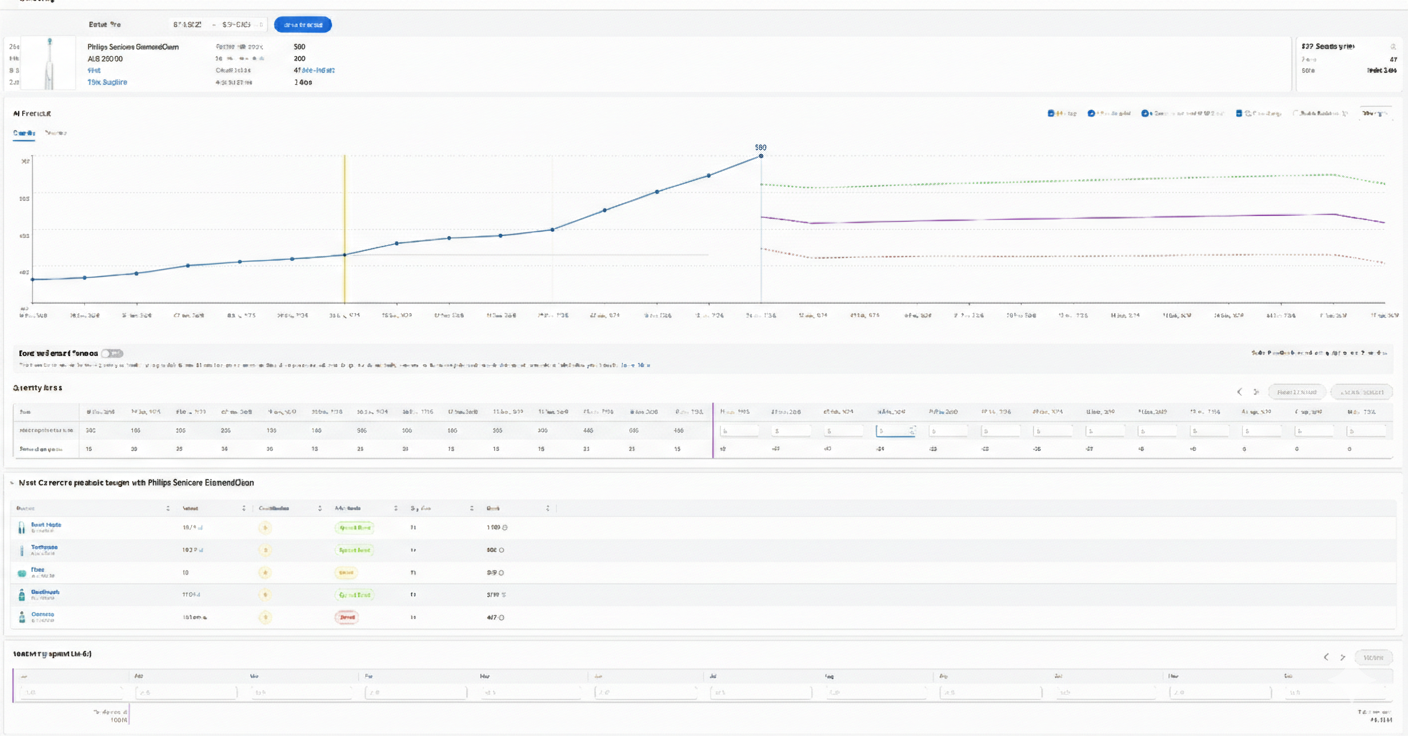The width and height of the screenshot is (1408, 736).
Task: Enable the Rule Builder checkbox above the chart
Action: coord(1293,112)
